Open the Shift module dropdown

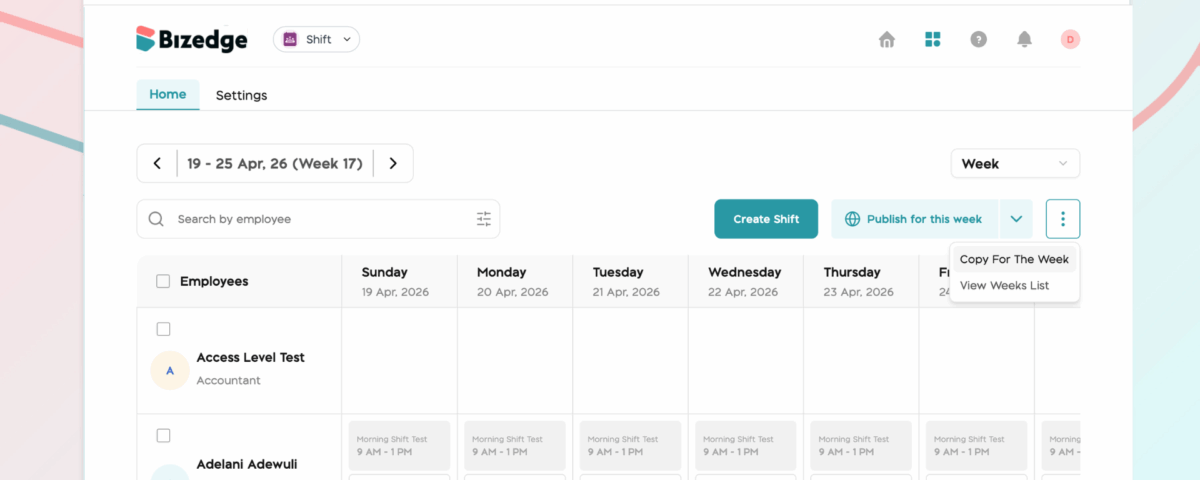(x=316, y=39)
